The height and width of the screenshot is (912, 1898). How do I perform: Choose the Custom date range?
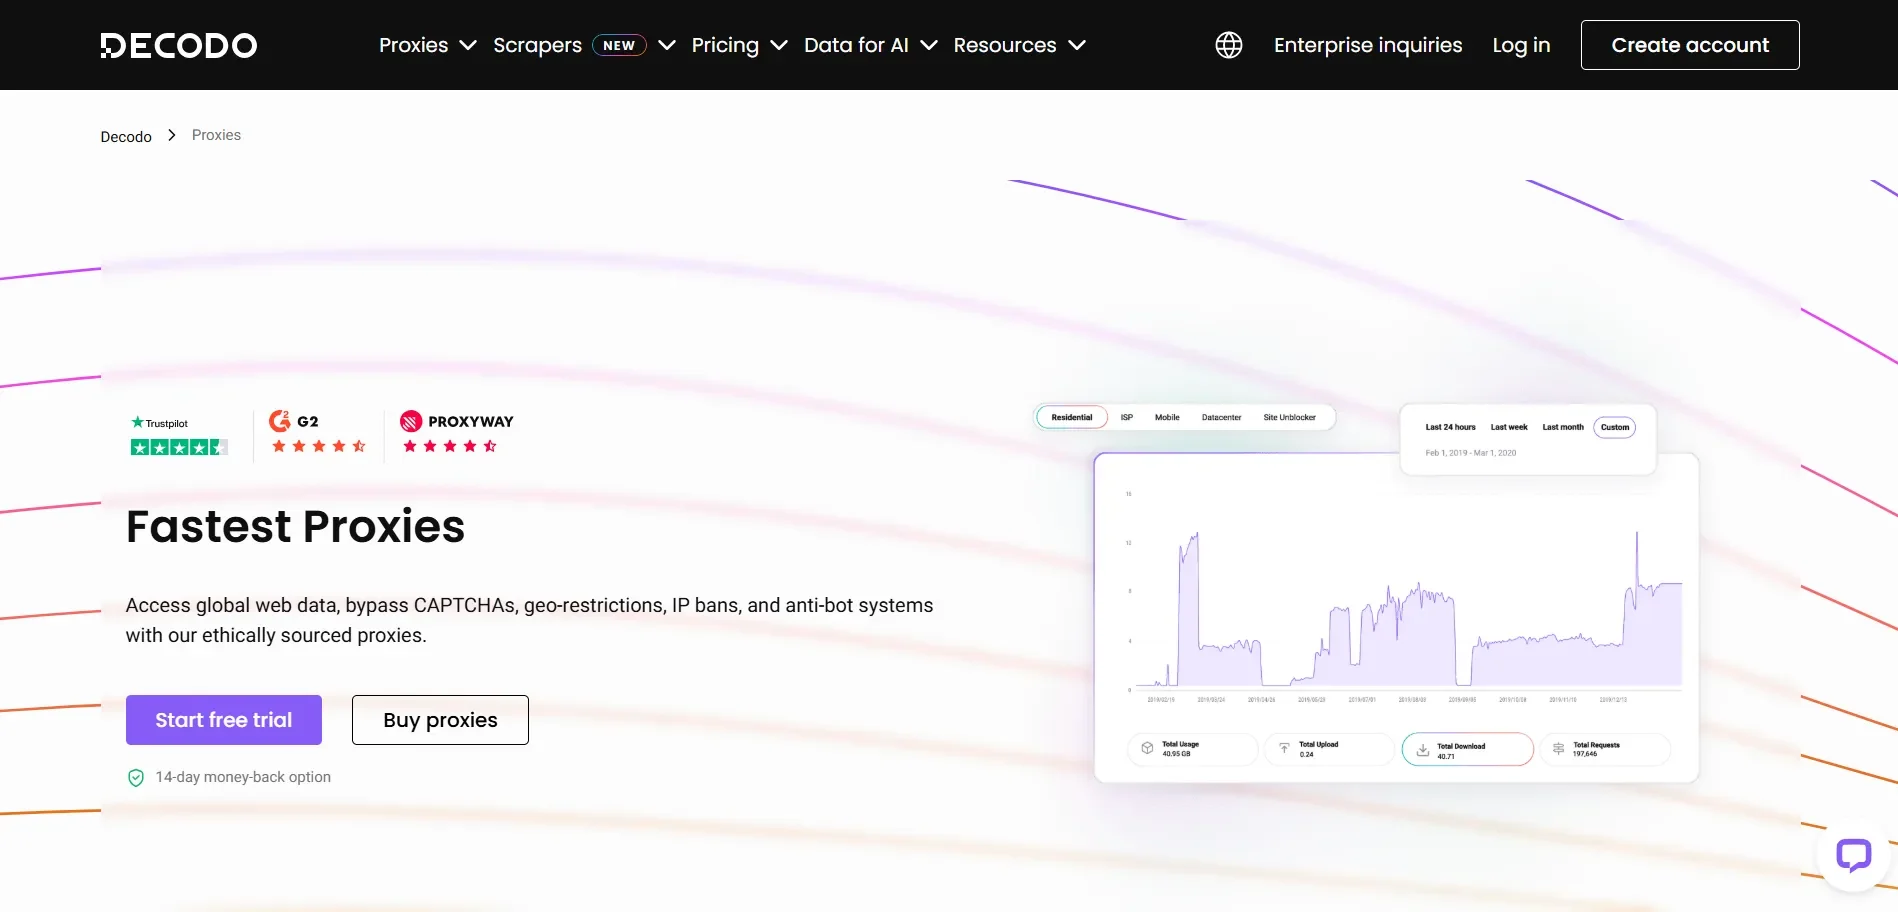click(1614, 427)
